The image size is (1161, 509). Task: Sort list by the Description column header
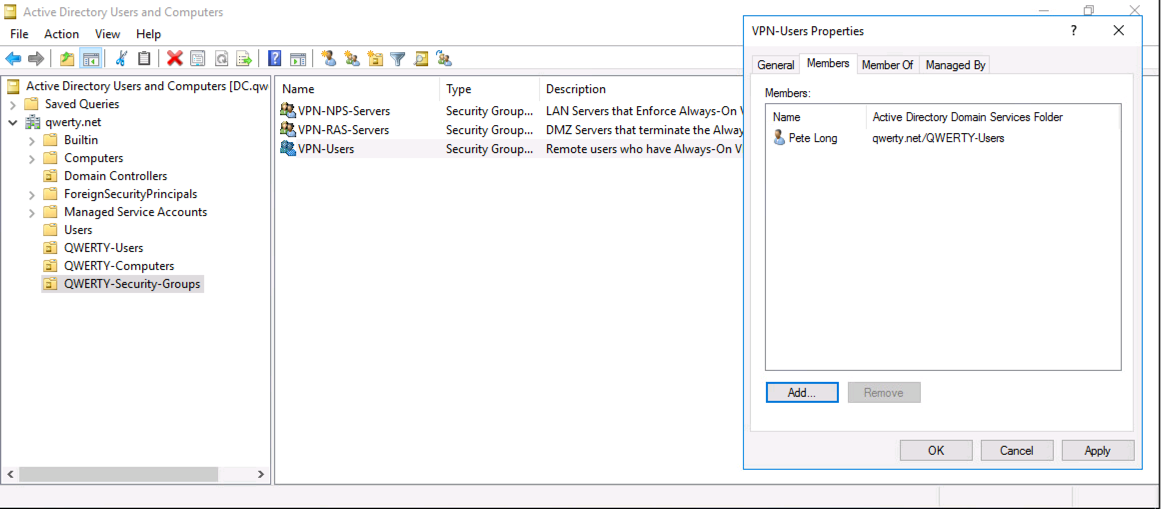(640, 89)
